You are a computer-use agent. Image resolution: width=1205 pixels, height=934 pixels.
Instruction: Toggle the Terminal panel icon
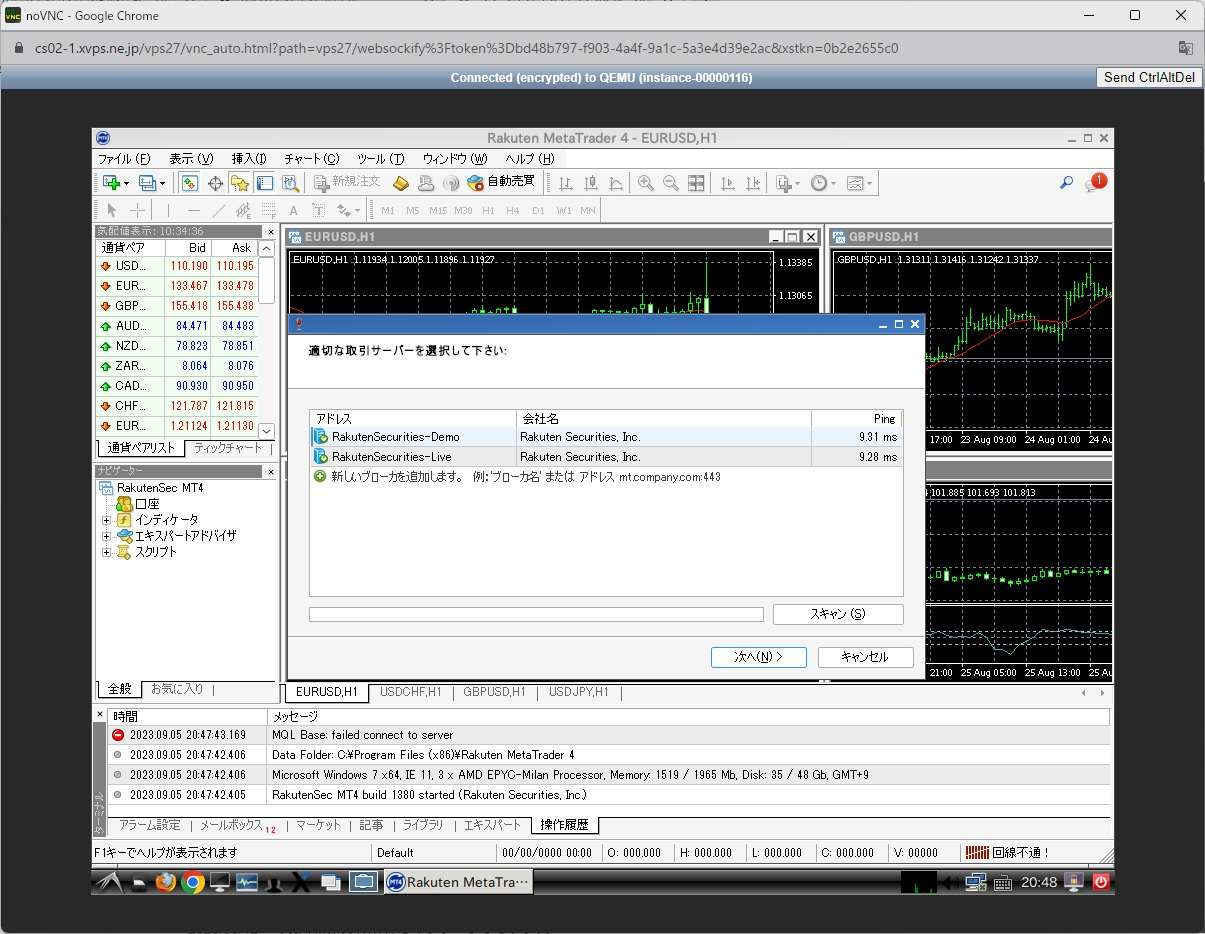pyautogui.click(x=264, y=183)
